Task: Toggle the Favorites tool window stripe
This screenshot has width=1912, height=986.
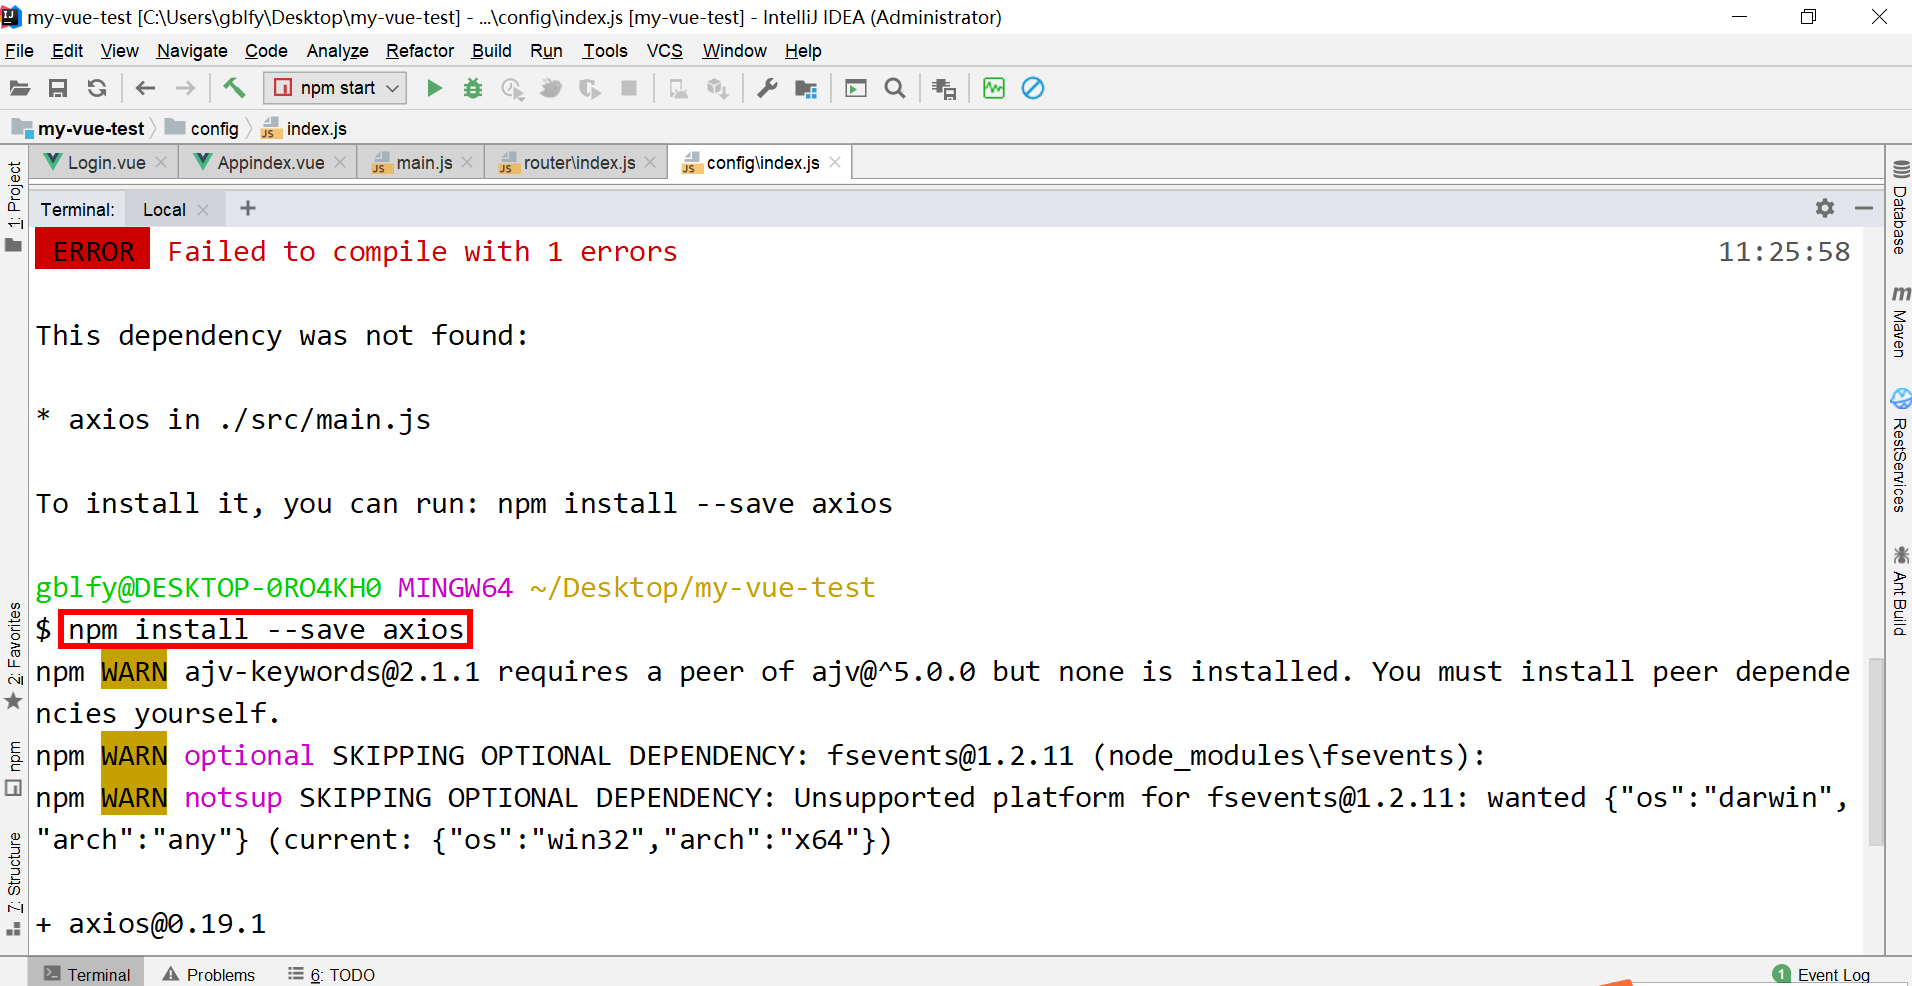Action: pyautogui.click(x=14, y=655)
